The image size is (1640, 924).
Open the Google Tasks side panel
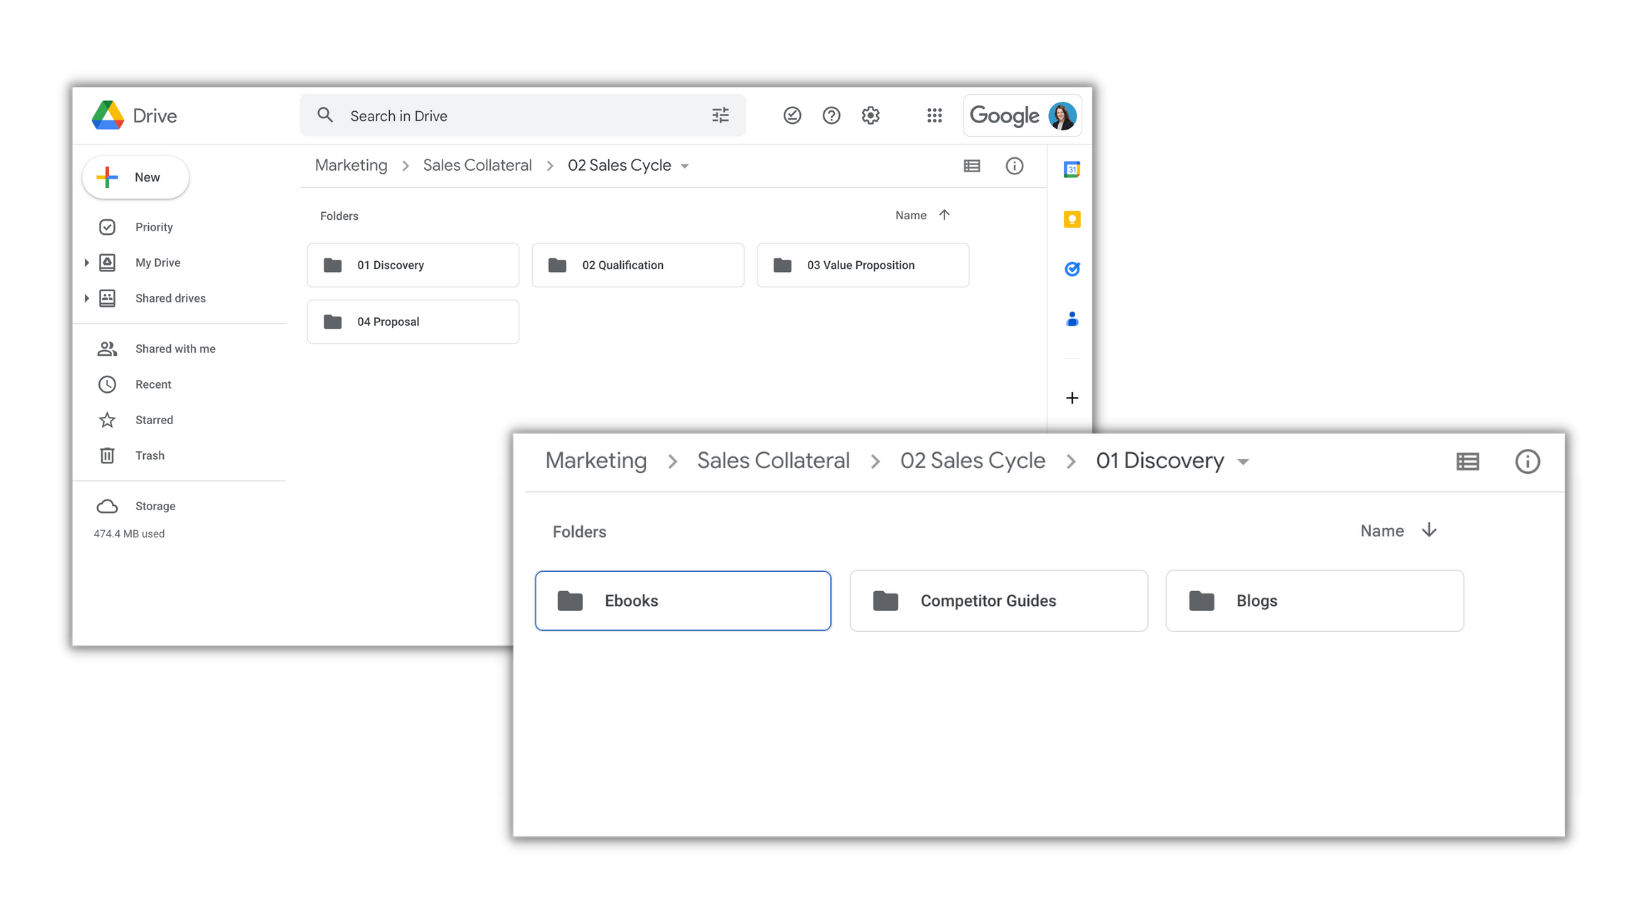point(1071,268)
